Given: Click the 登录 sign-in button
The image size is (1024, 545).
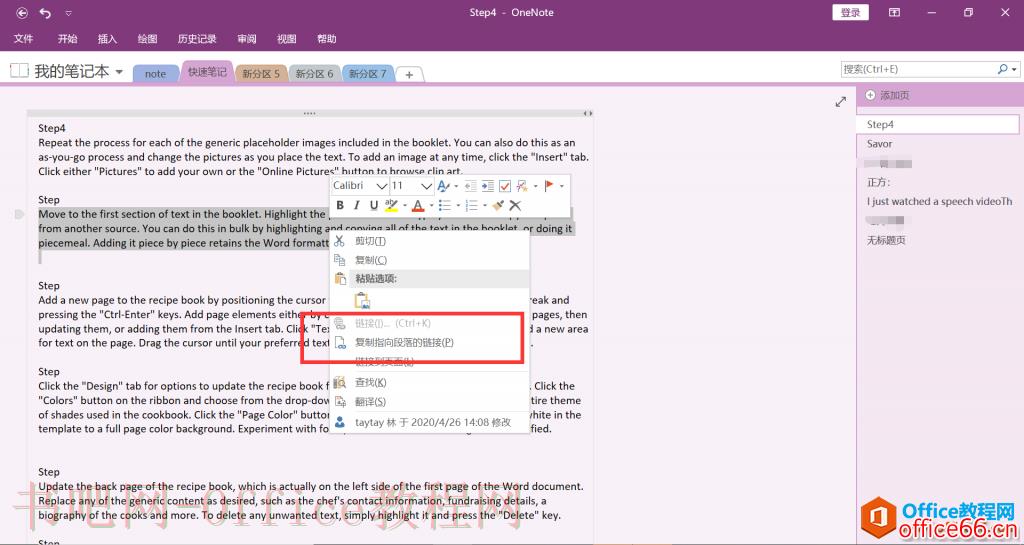Looking at the screenshot, I should (850, 12).
